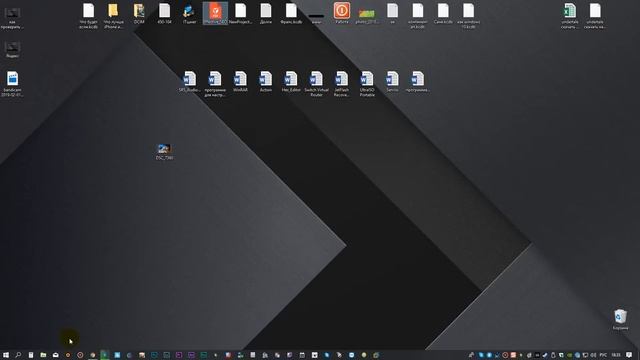
Task: Select the как windows 10.kcdb file
Action: pyautogui.click(x=468, y=16)
